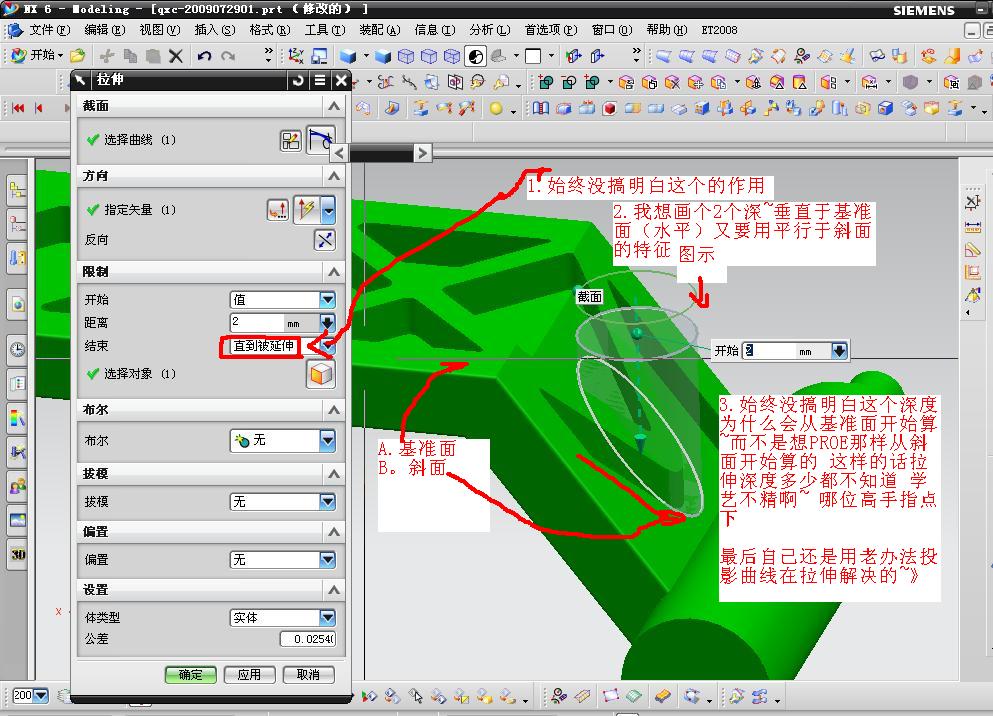This screenshot has height=716, width=993.
Task: Click the Undo icon in the toolbar
Action: tap(204, 56)
